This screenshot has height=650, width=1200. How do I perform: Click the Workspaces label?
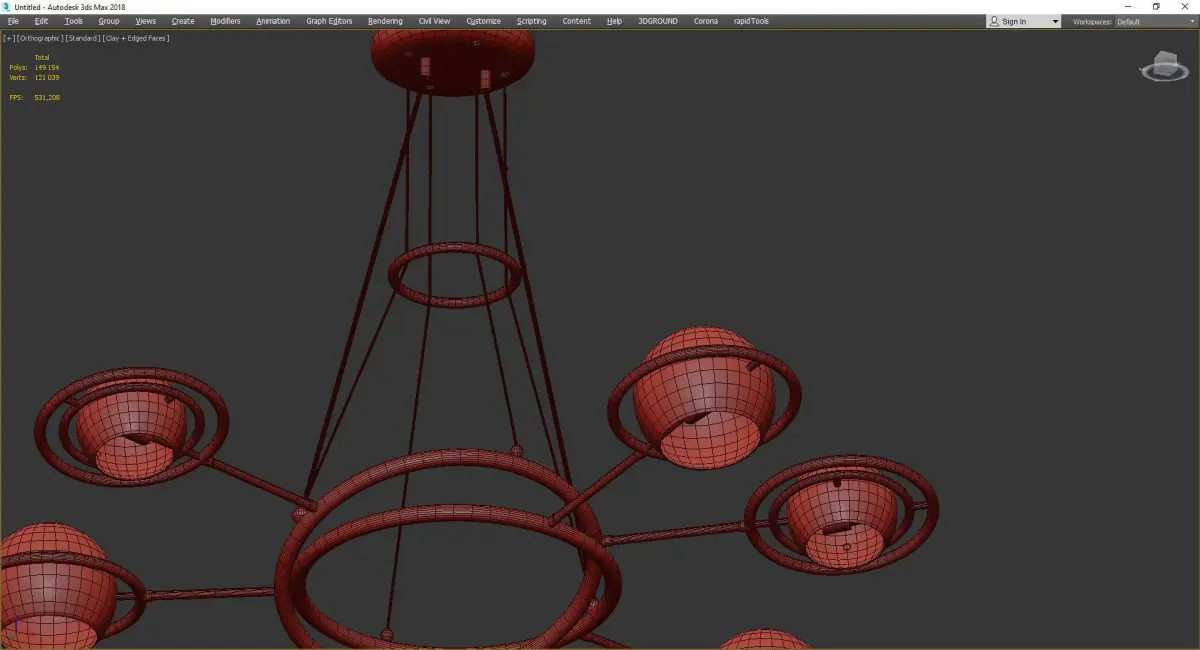[1092, 21]
